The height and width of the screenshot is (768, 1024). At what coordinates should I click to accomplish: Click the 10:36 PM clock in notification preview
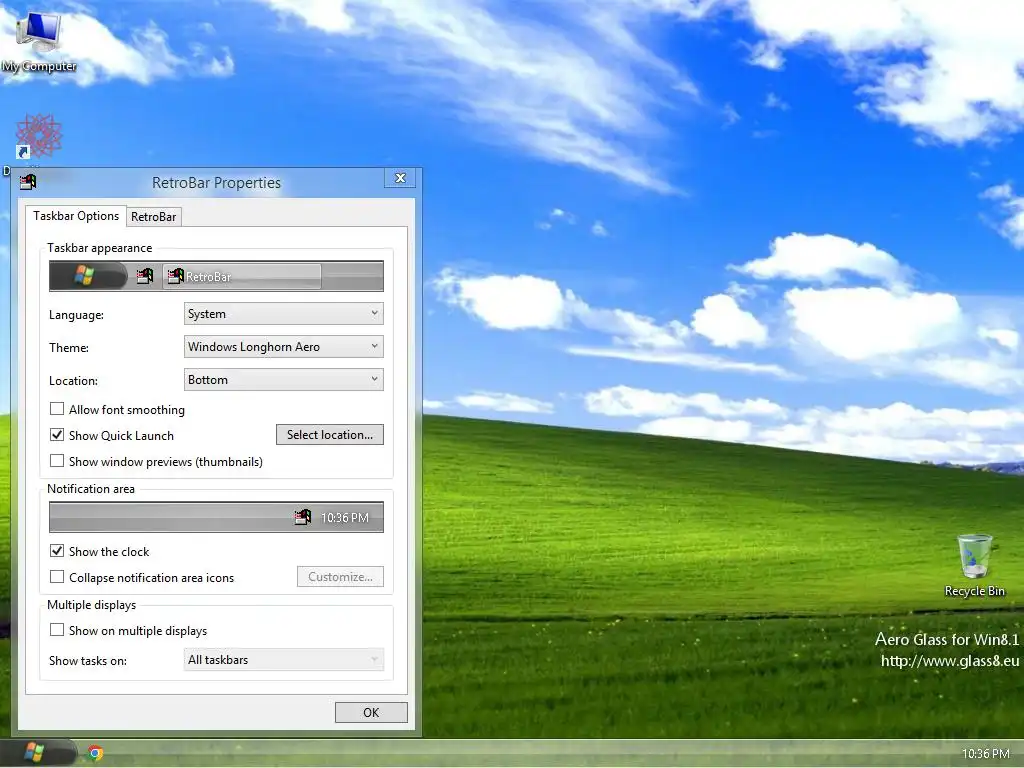coord(345,518)
